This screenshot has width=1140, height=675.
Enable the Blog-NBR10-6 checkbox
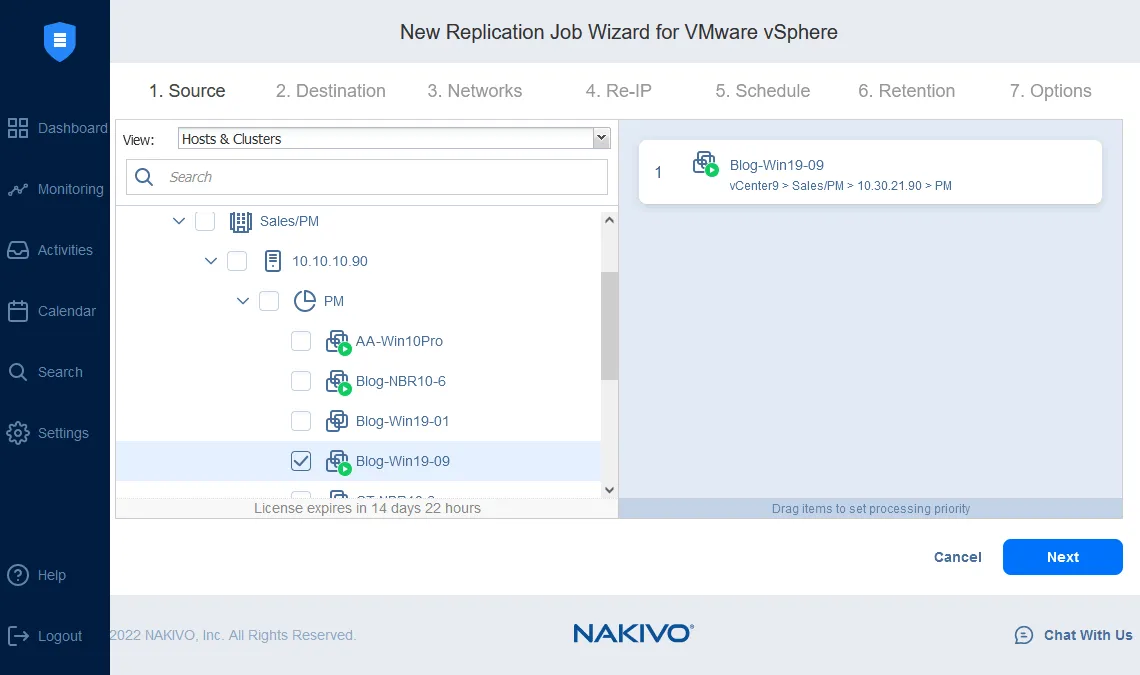coord(301,381)
